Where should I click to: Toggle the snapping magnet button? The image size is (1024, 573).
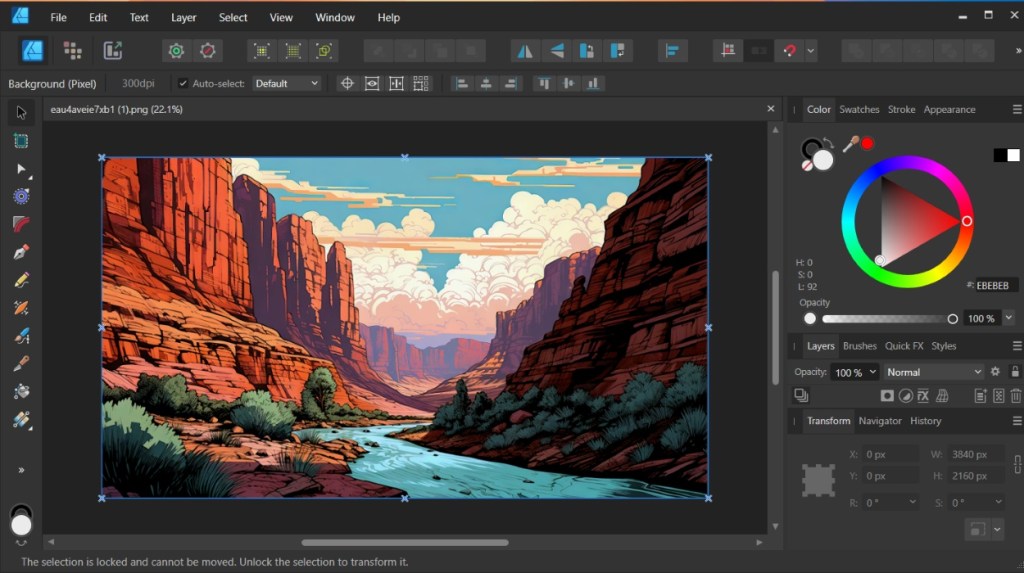pos(790,50)
